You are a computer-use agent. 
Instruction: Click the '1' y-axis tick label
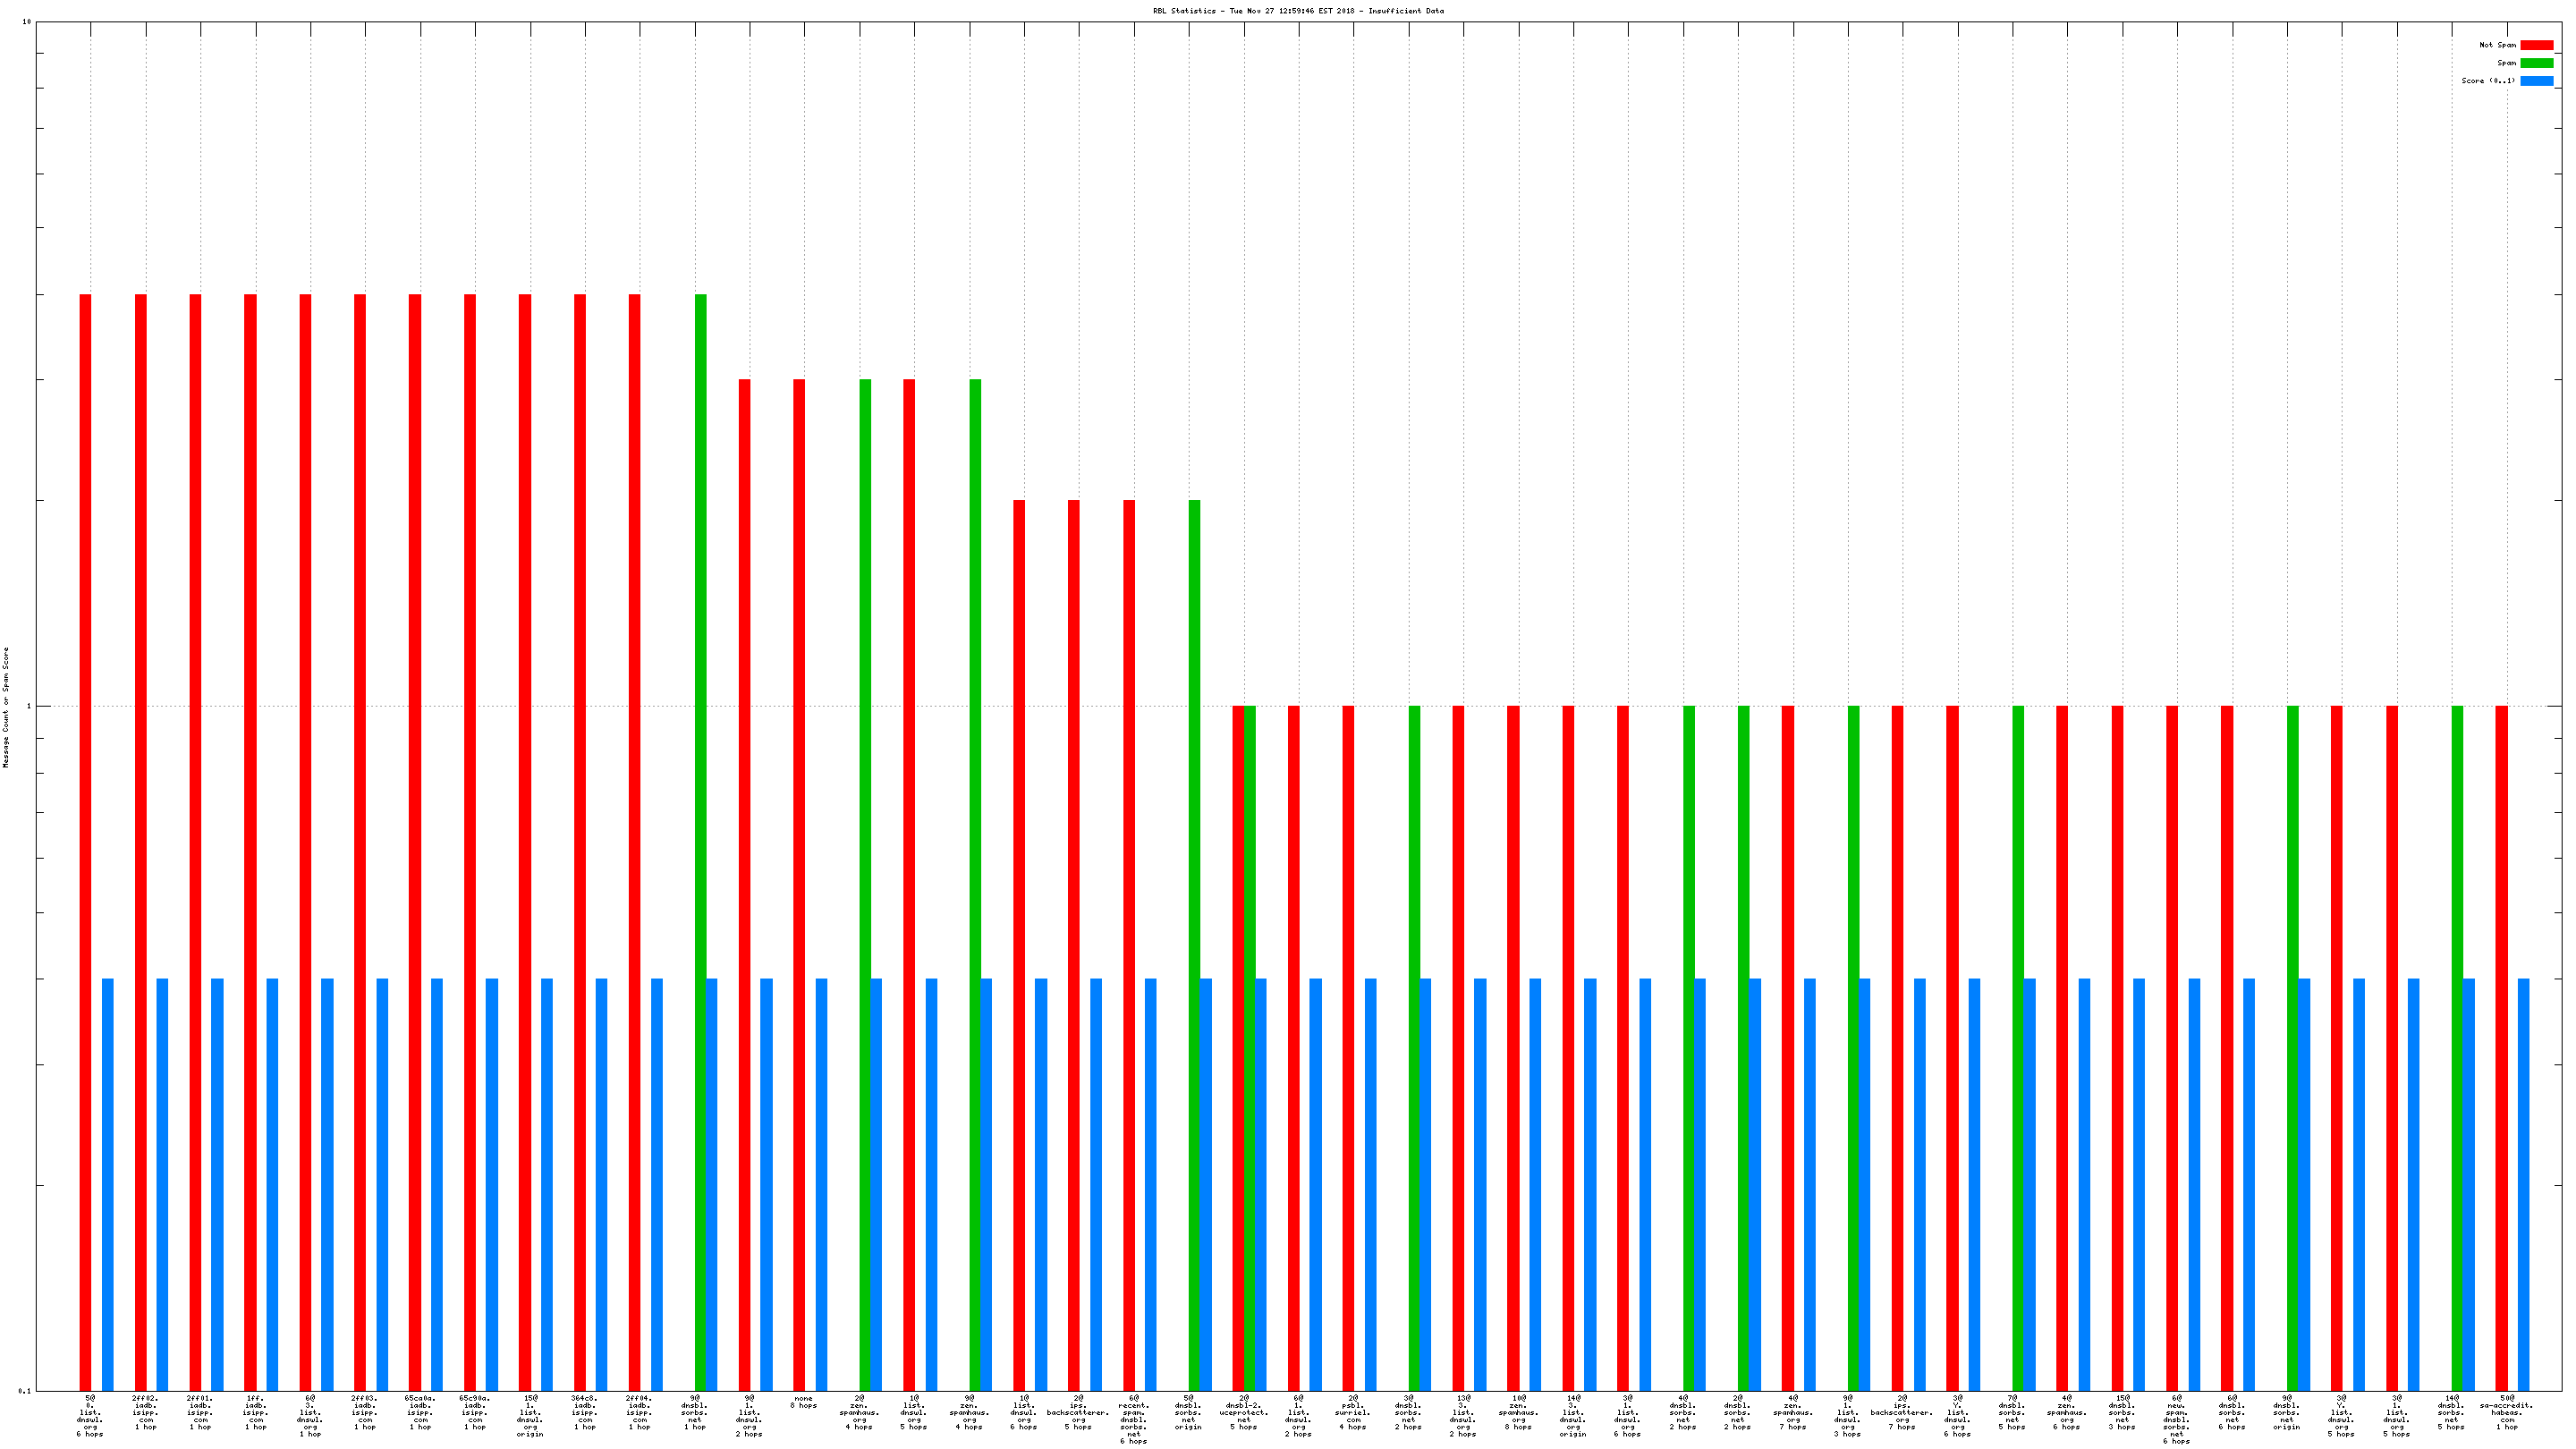28,706
